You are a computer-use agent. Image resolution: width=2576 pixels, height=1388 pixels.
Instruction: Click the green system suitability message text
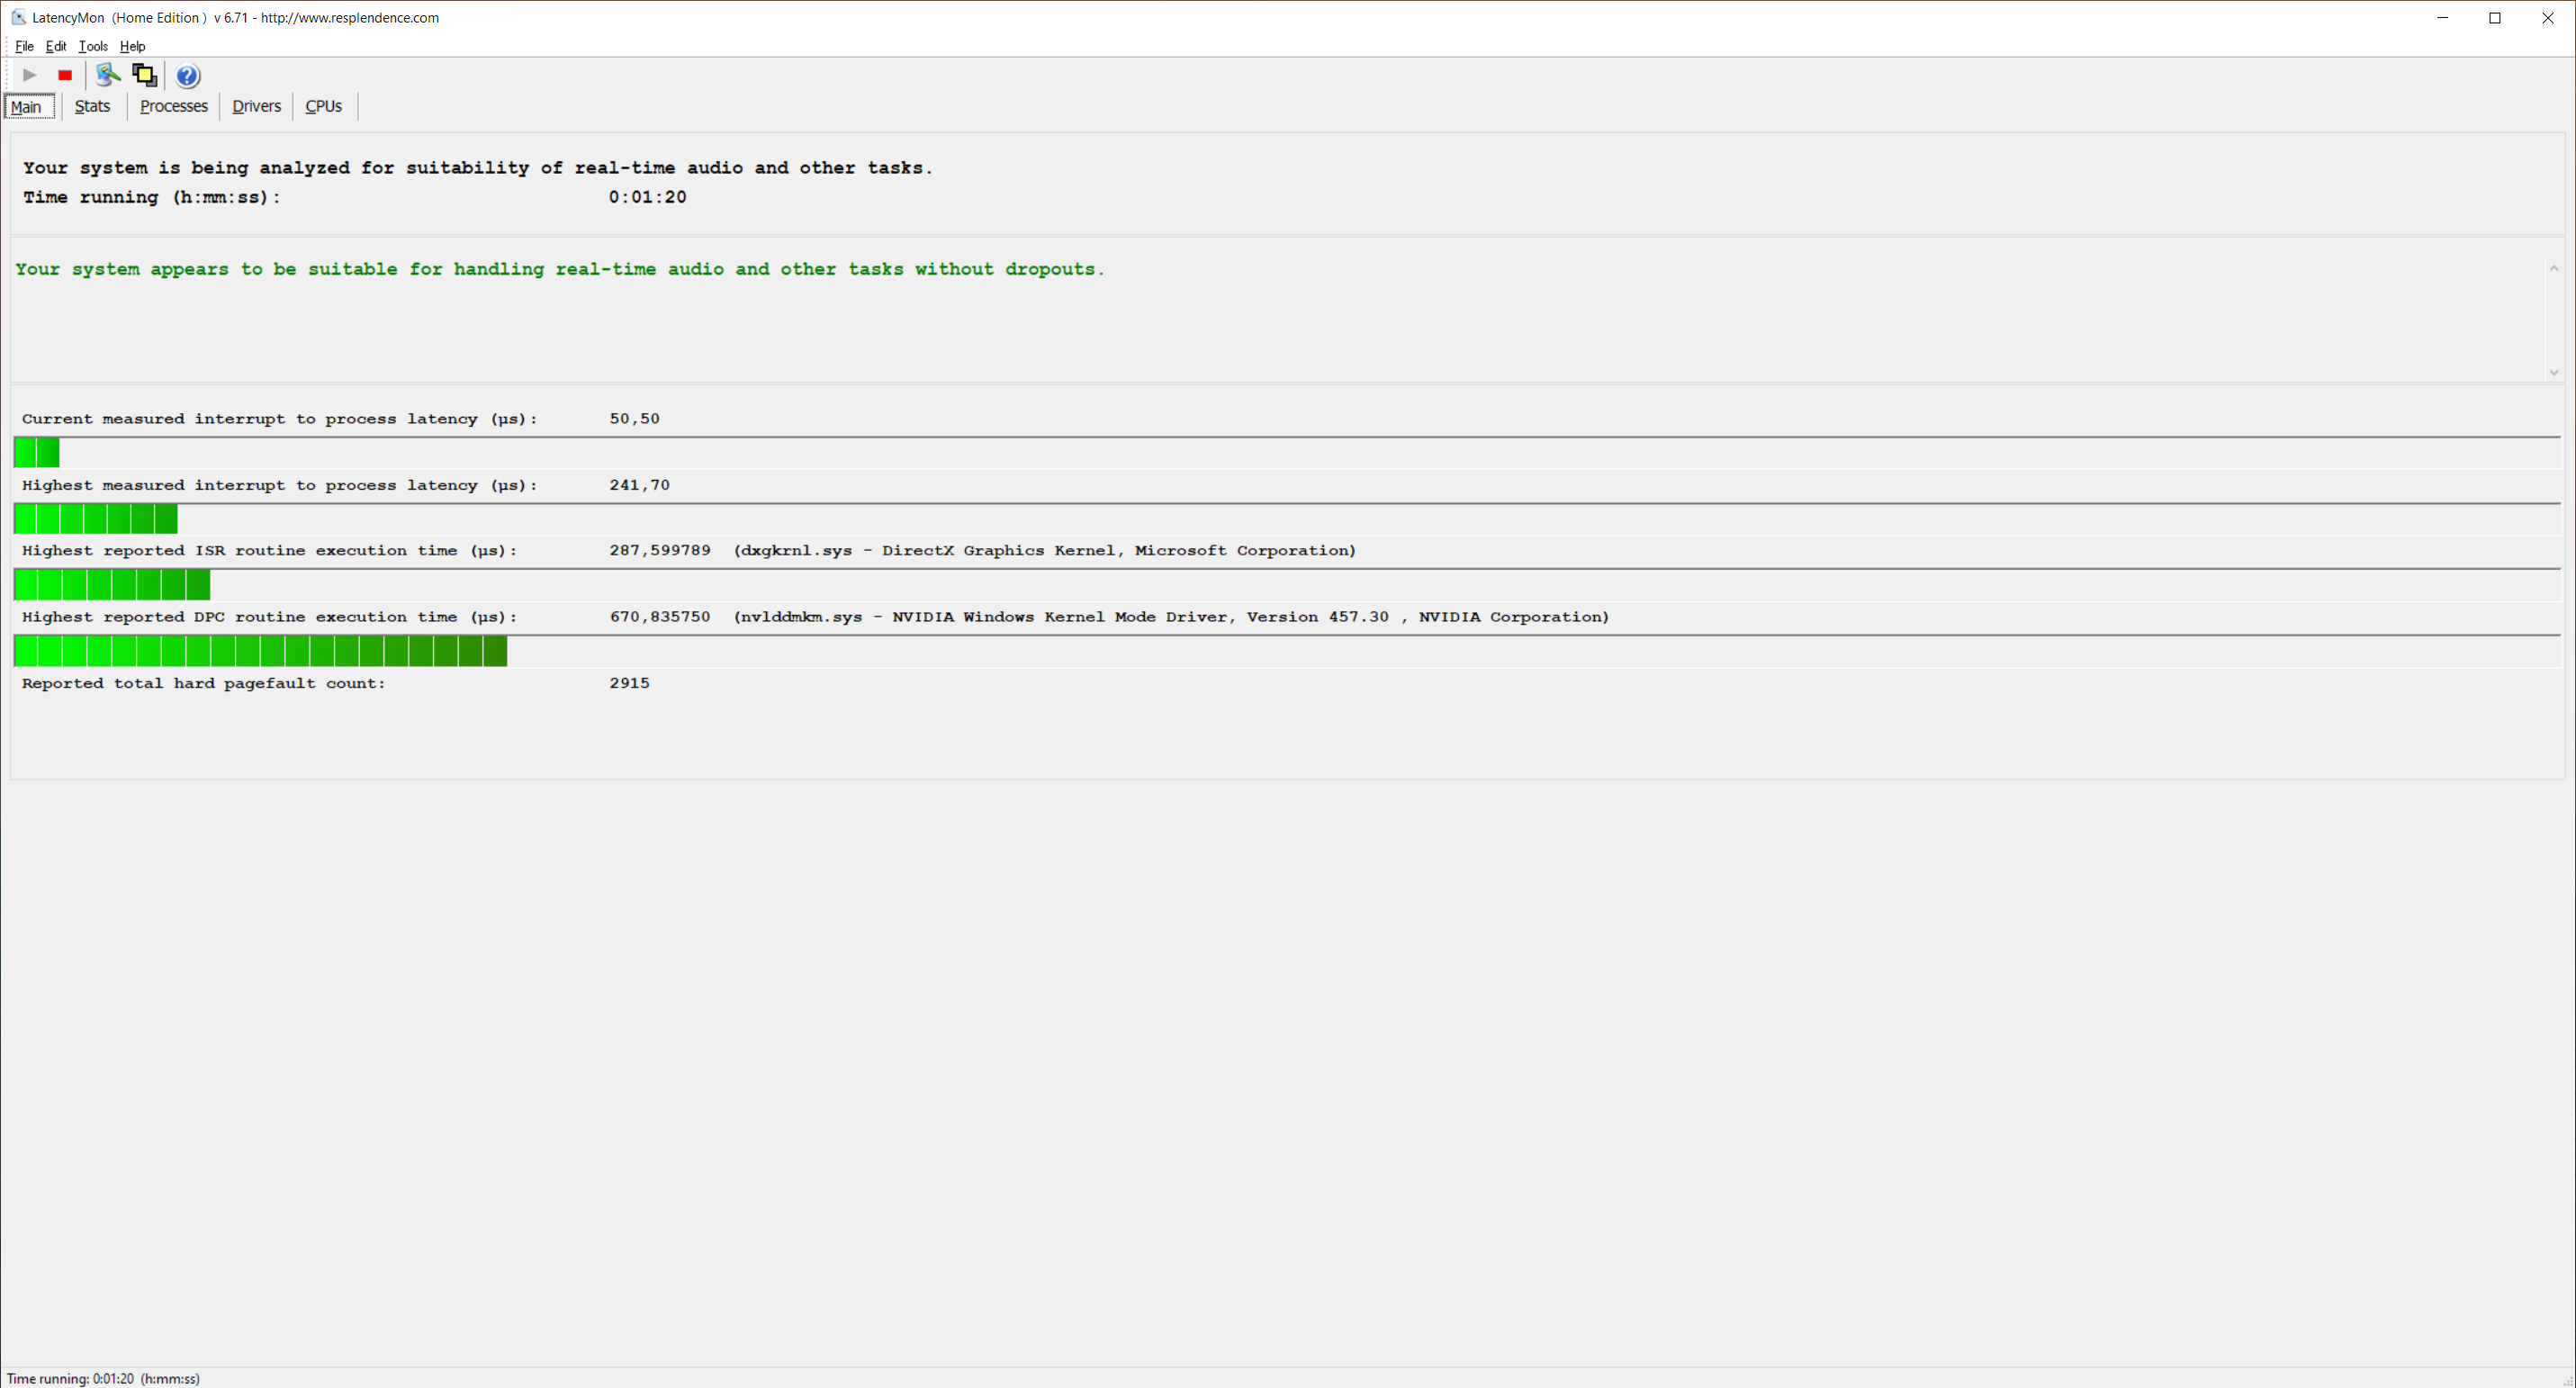click(560, 269)
